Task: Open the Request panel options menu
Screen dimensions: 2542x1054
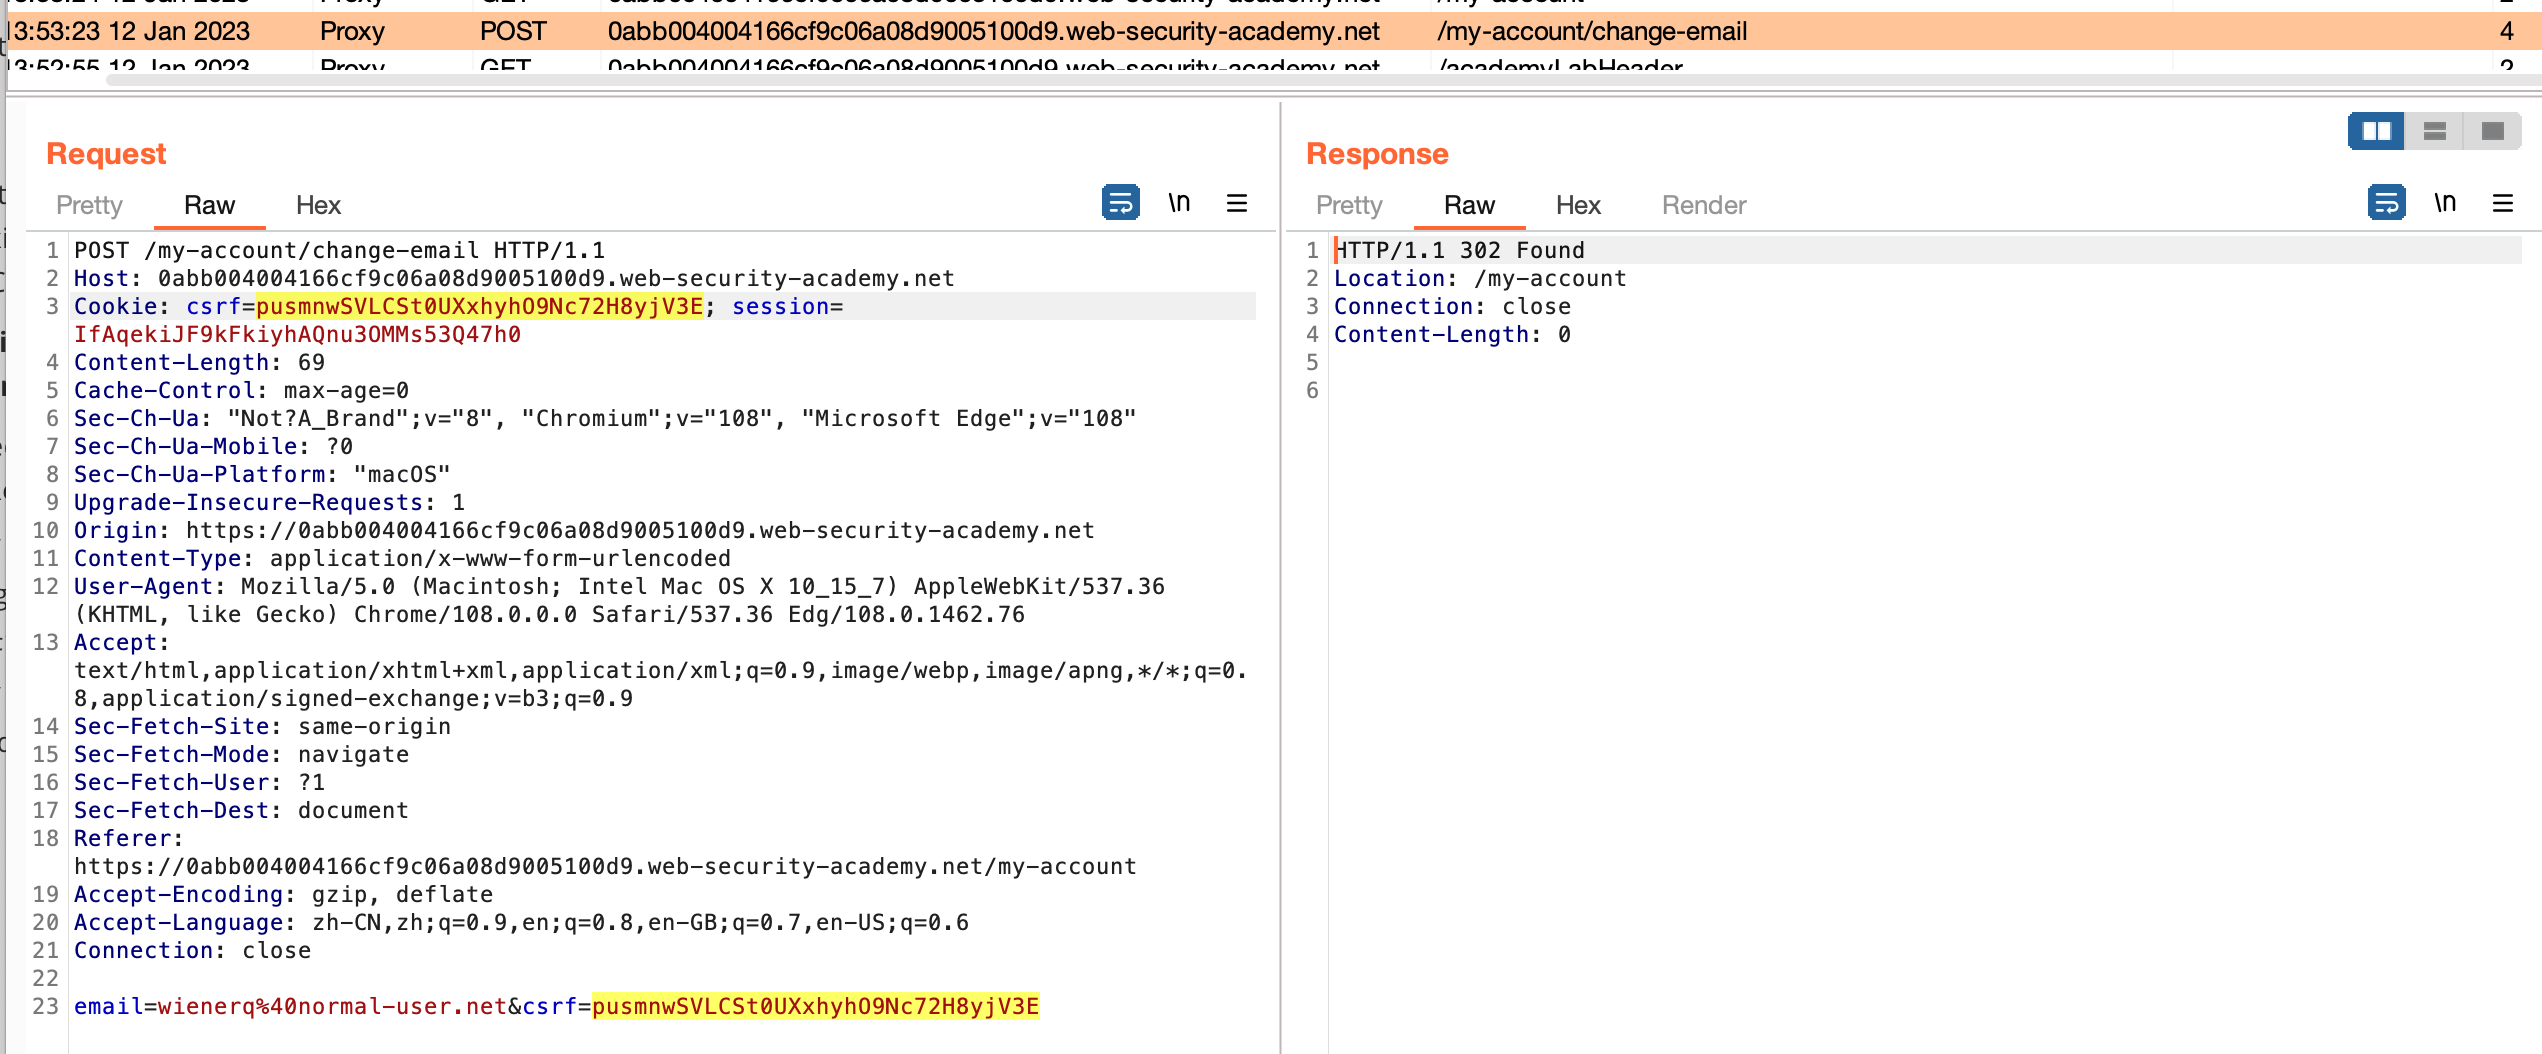Action: pos(1237,203)
